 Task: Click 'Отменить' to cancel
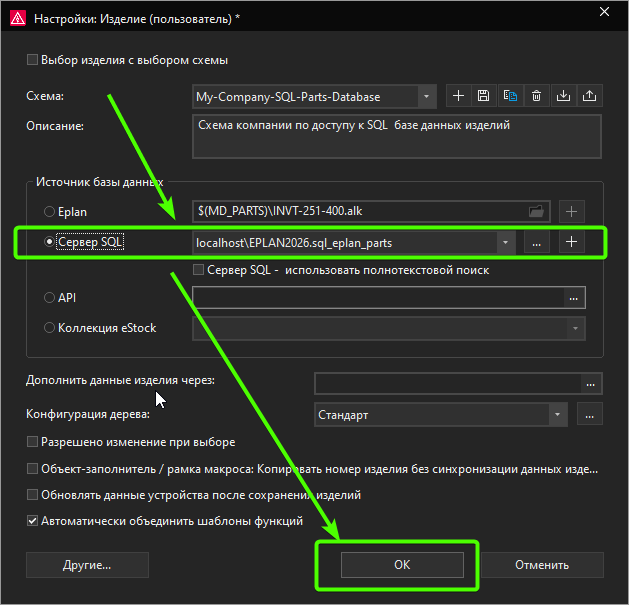(x=542, y=565)
